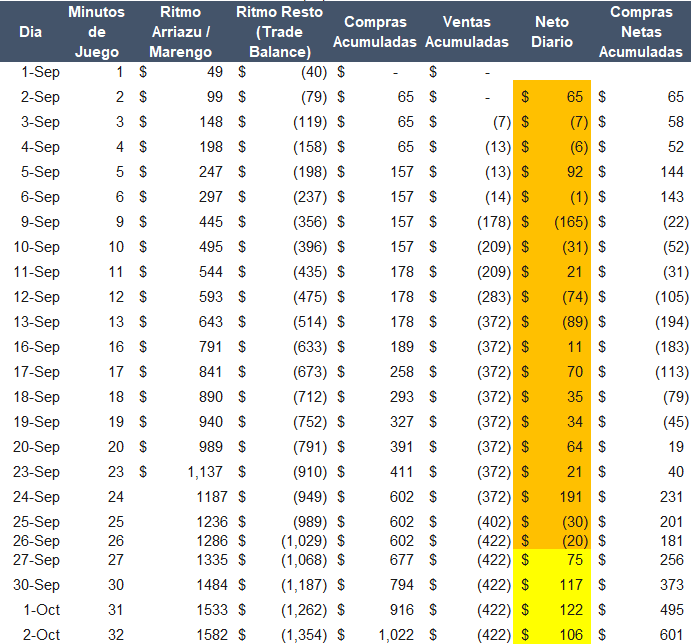
Task: Select the date cell 2-Oct
Action: [x=41, y=635]
